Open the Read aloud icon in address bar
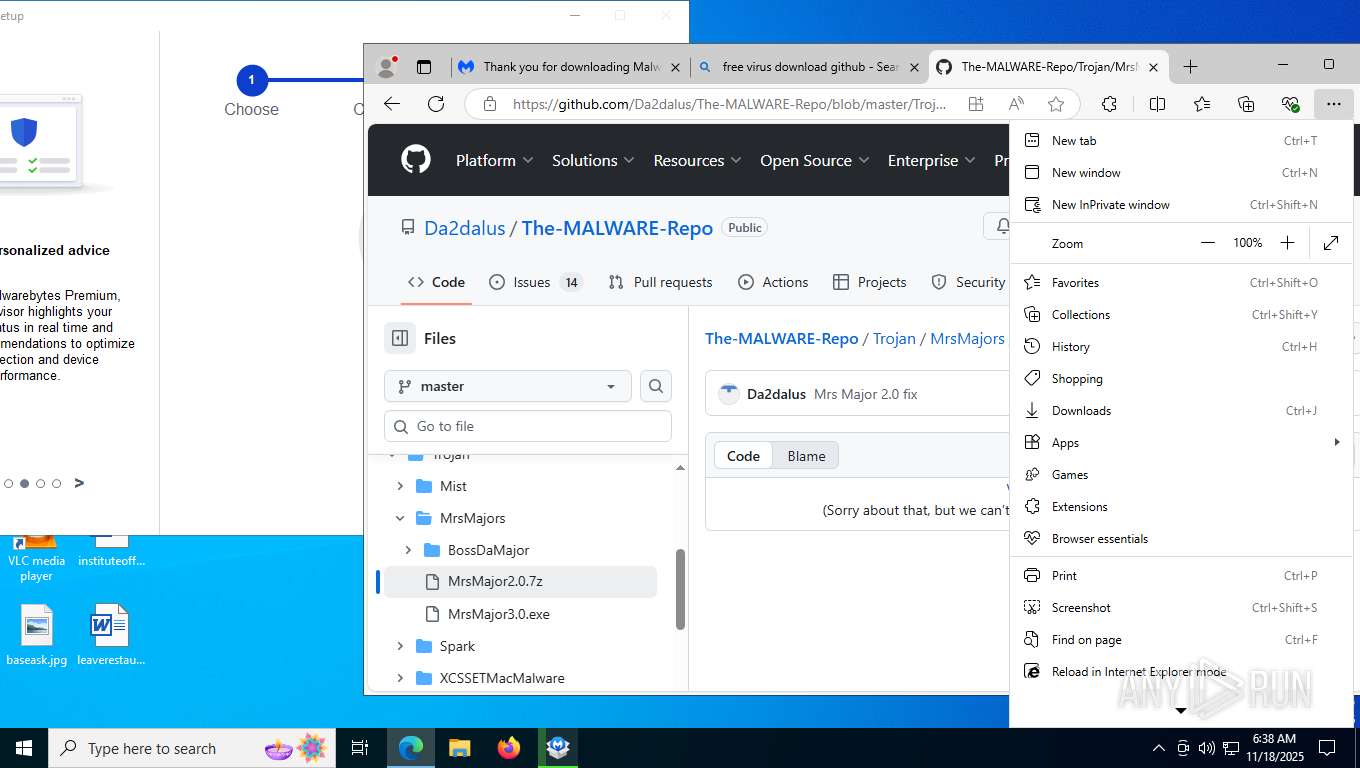 pos(1016,104)
